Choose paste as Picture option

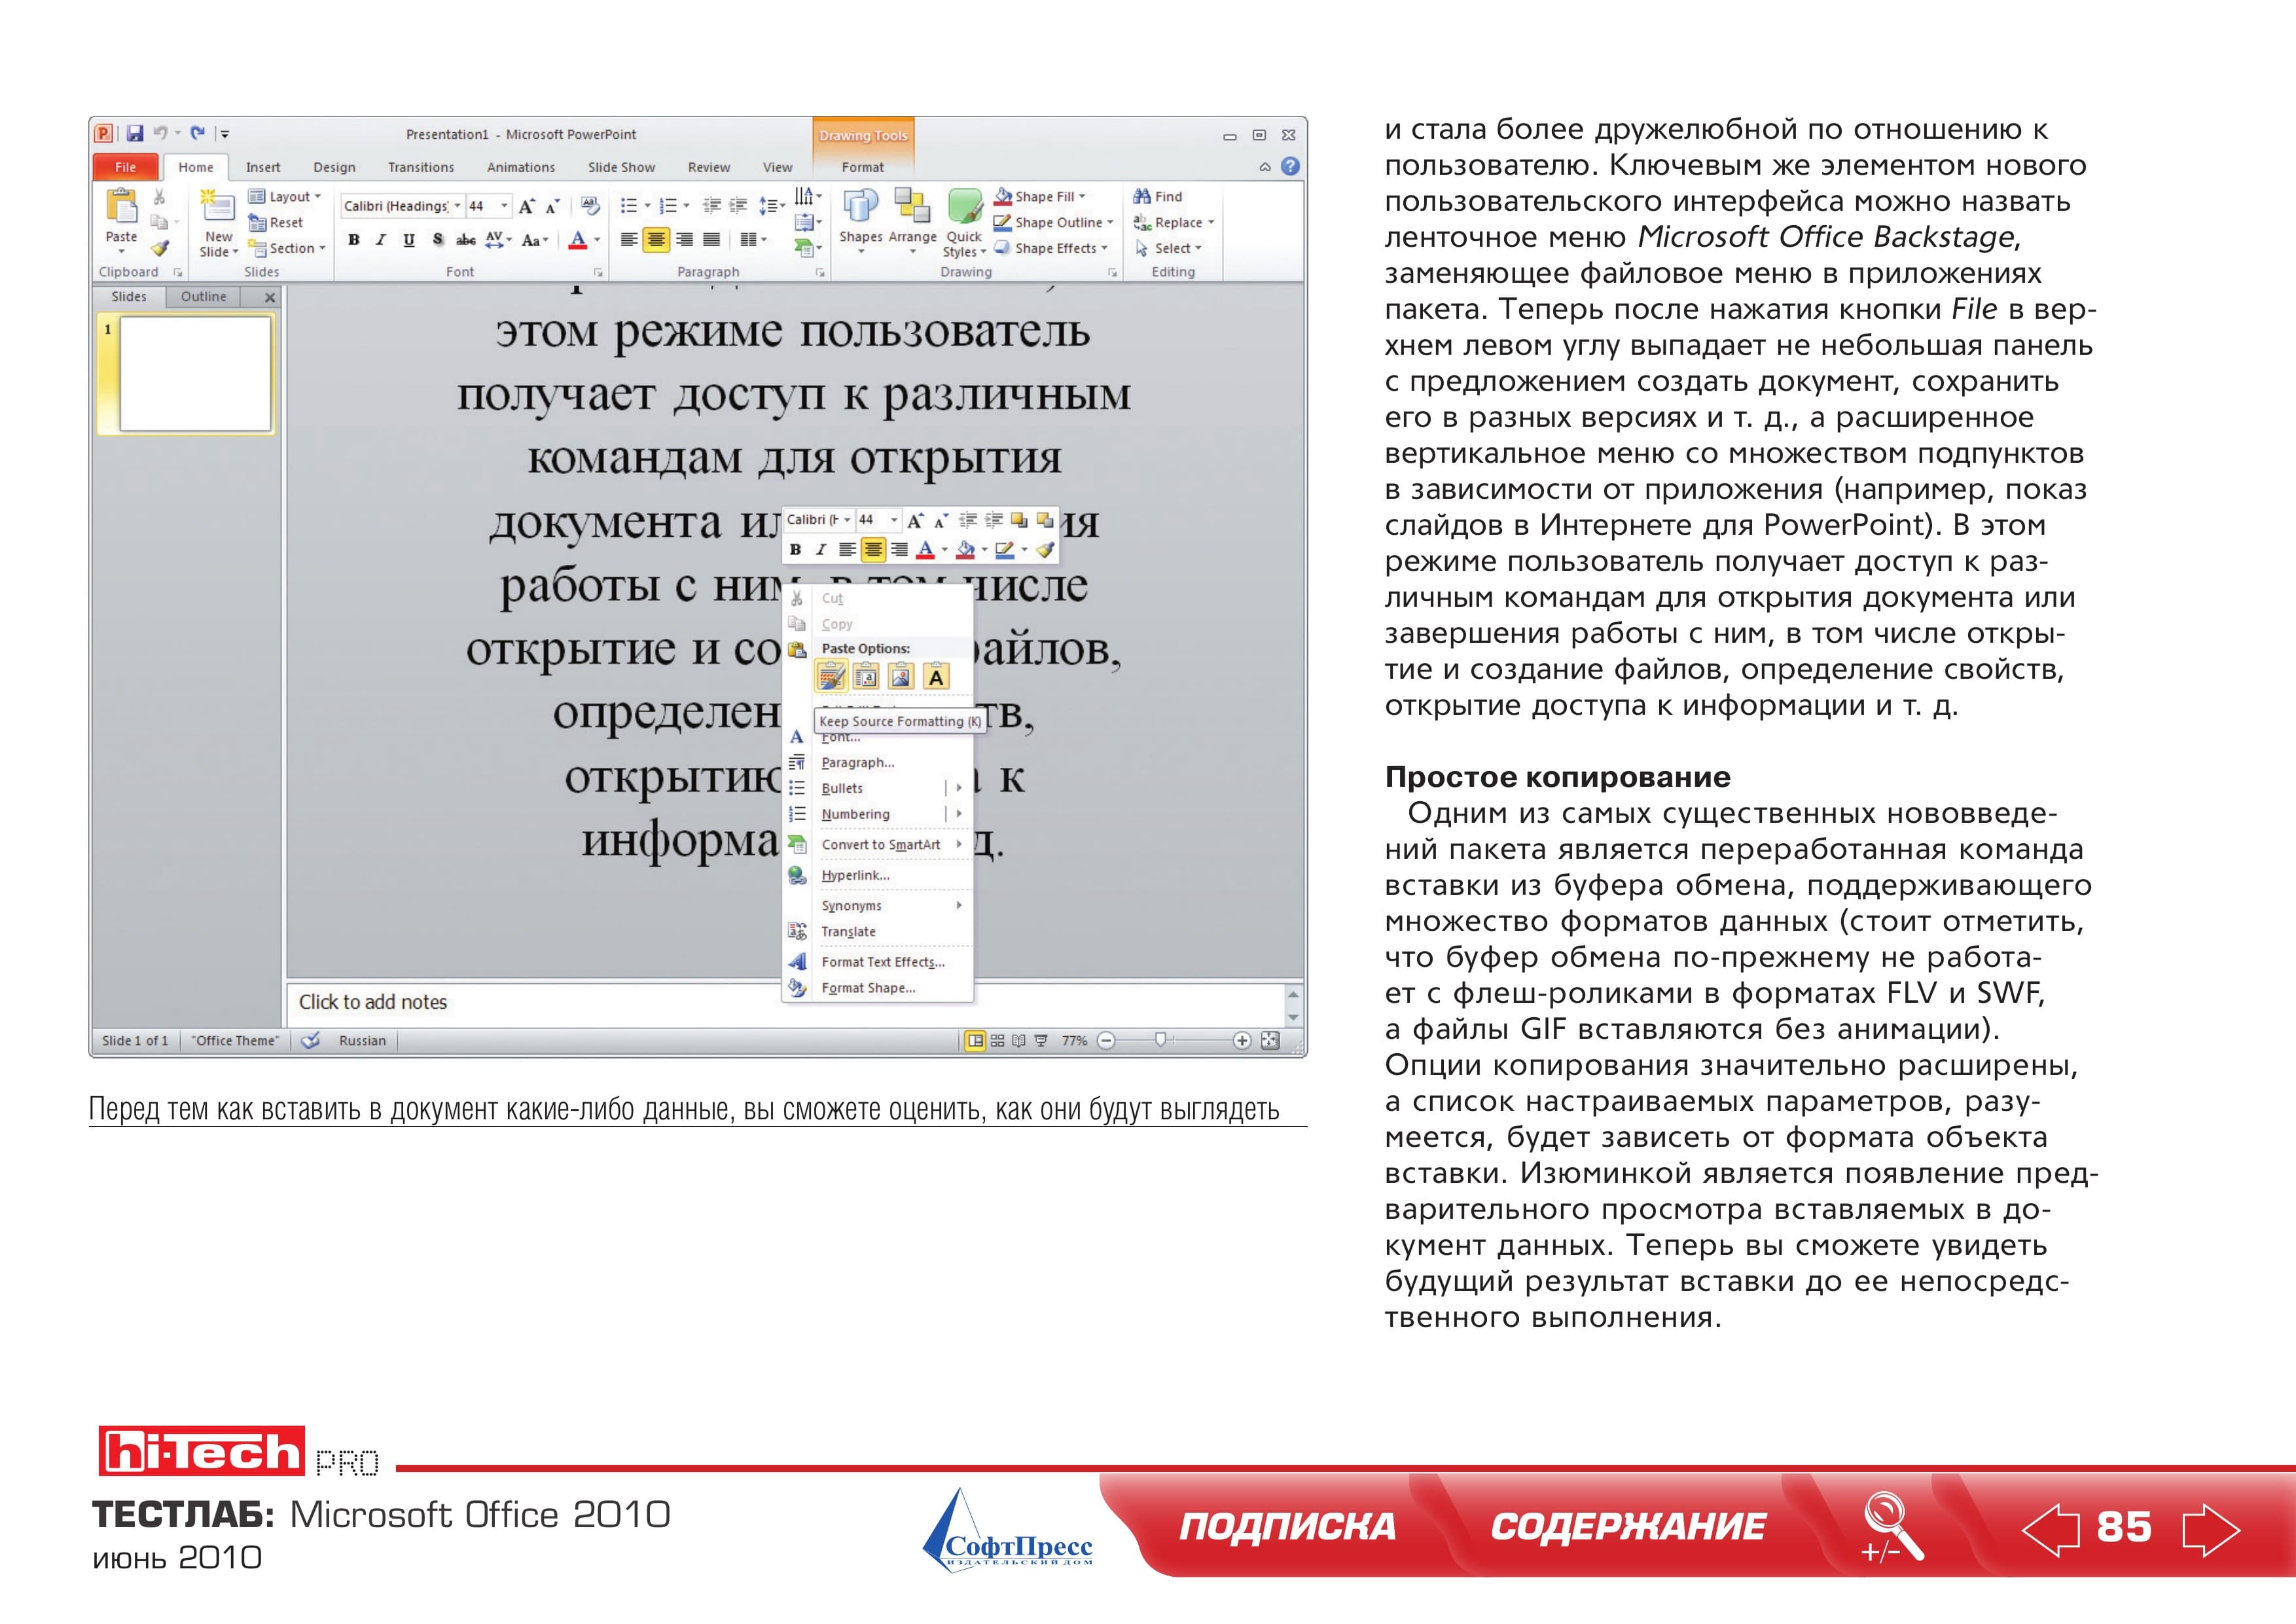pyautogui.click(x=901, y=677)
